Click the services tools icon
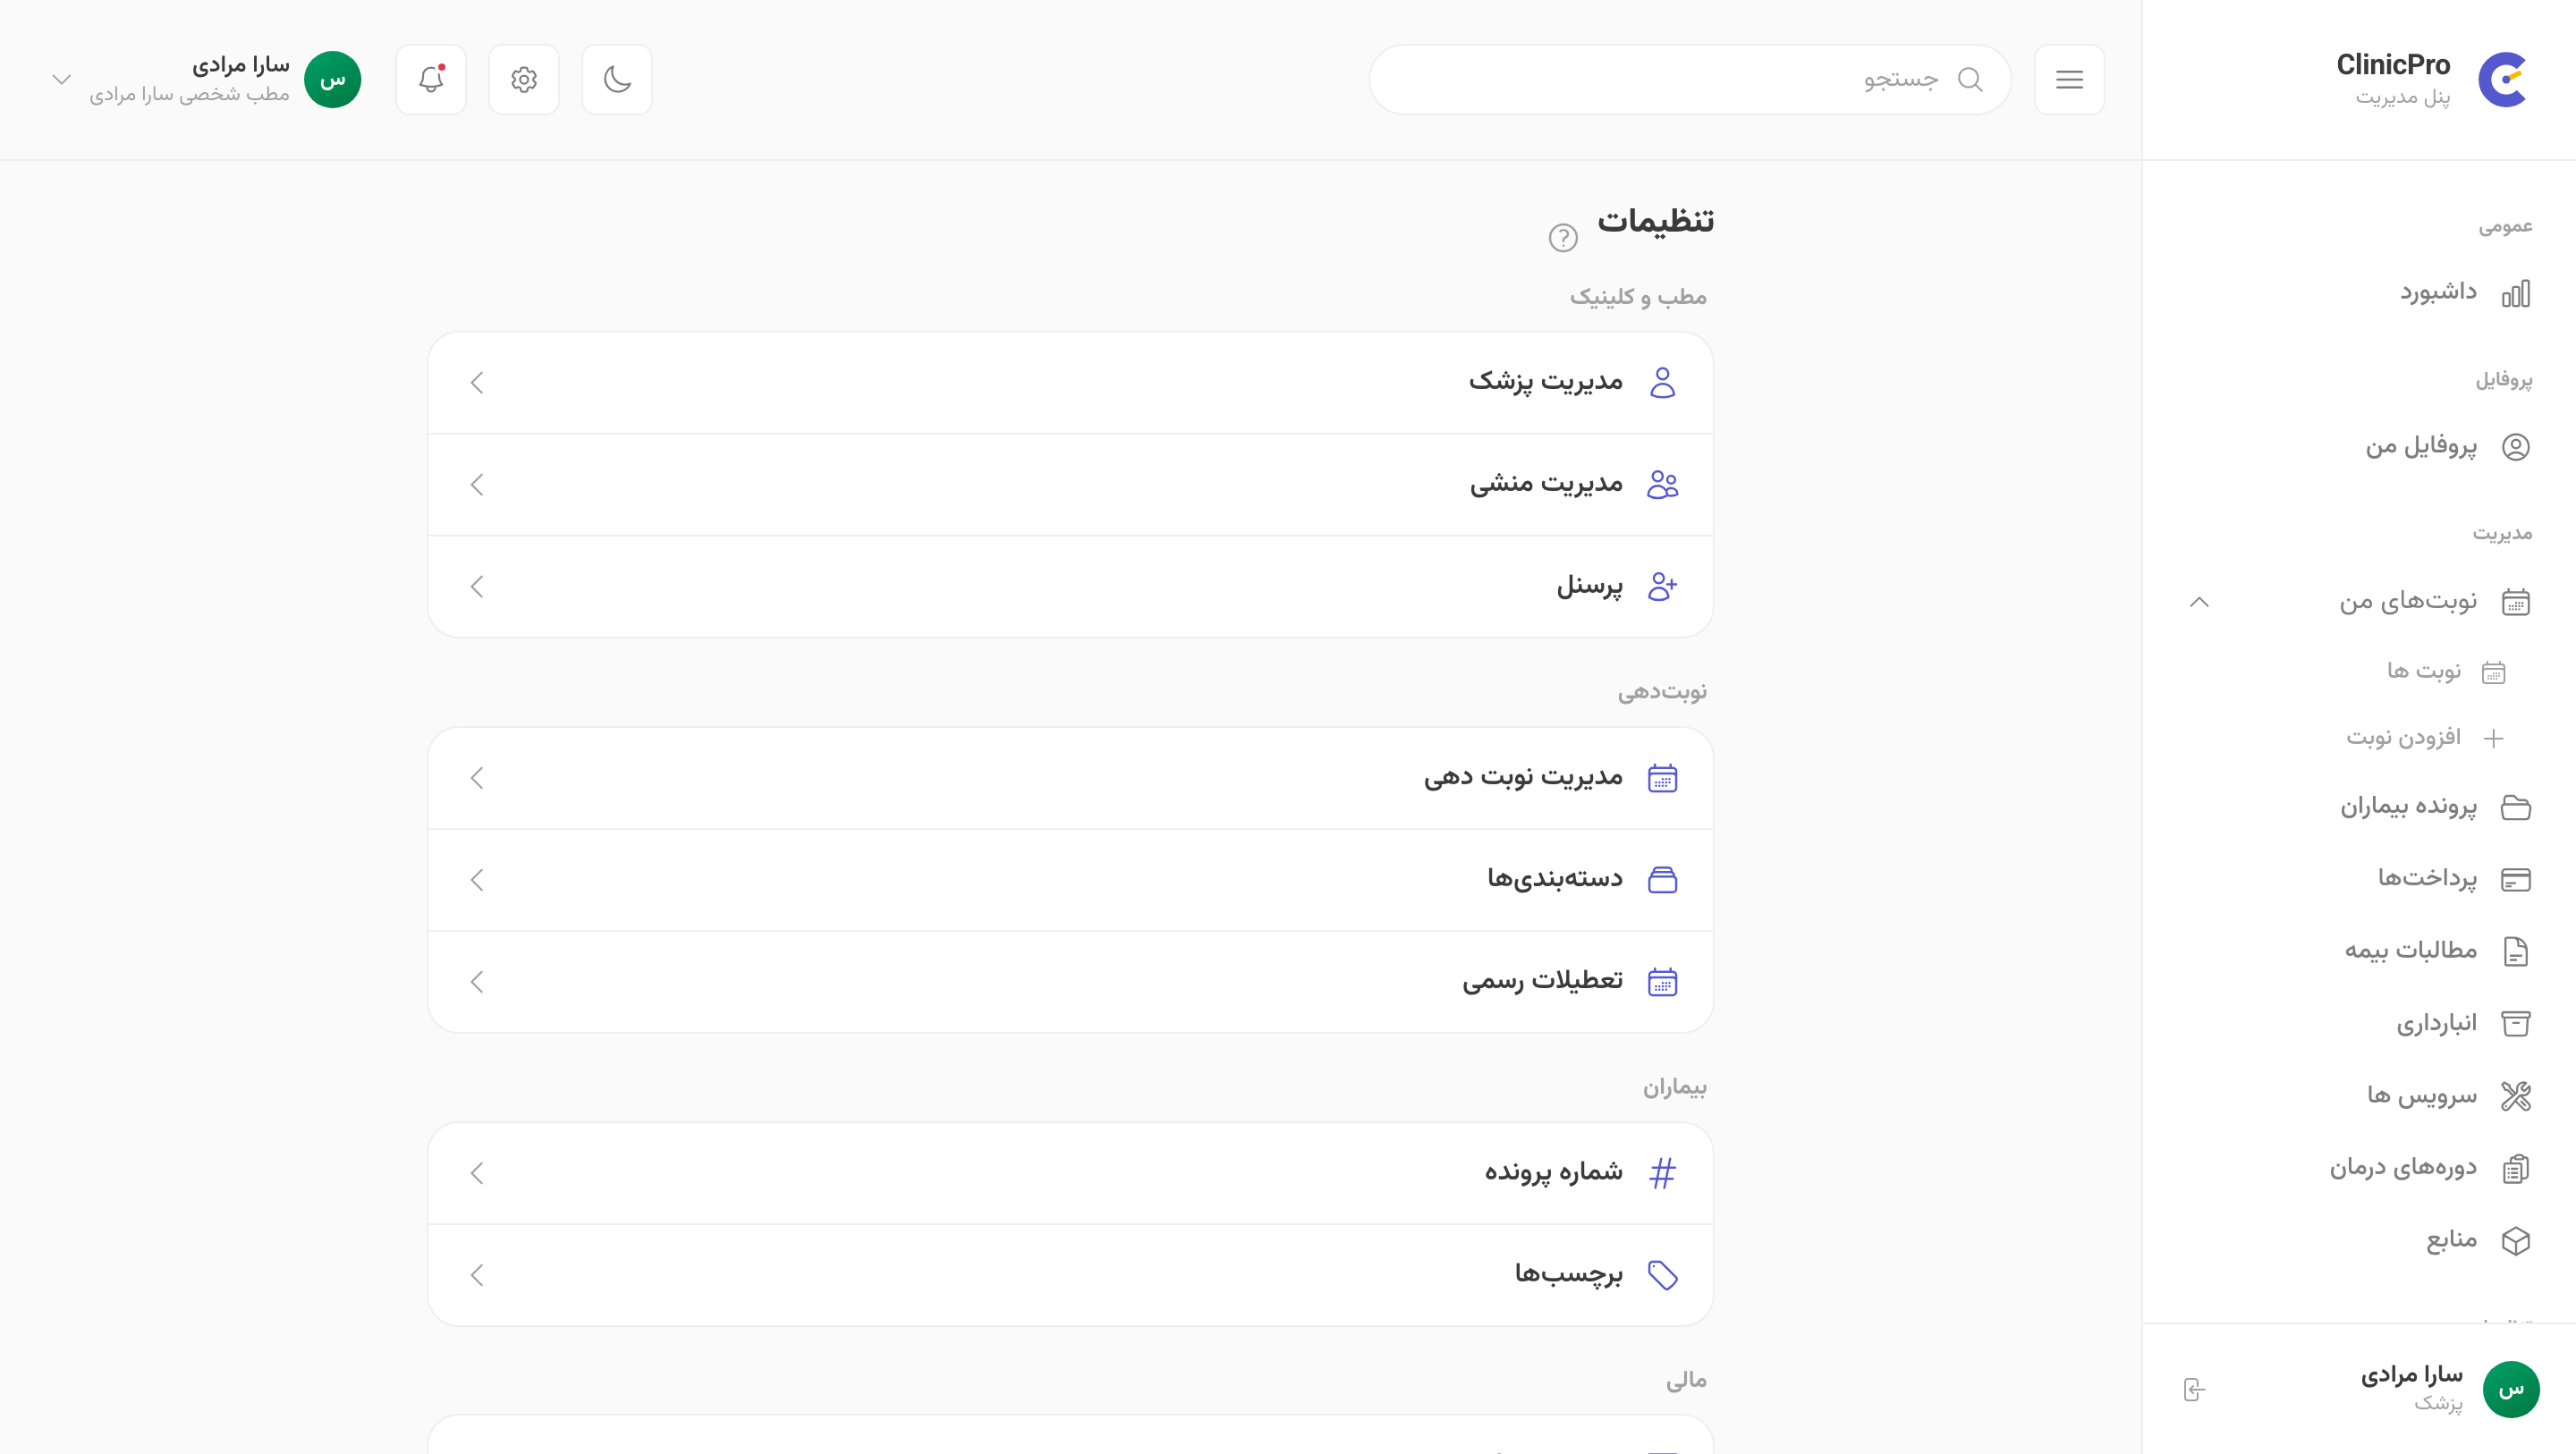Screen dimensions: 2576x1454 coord(2515,1096)
